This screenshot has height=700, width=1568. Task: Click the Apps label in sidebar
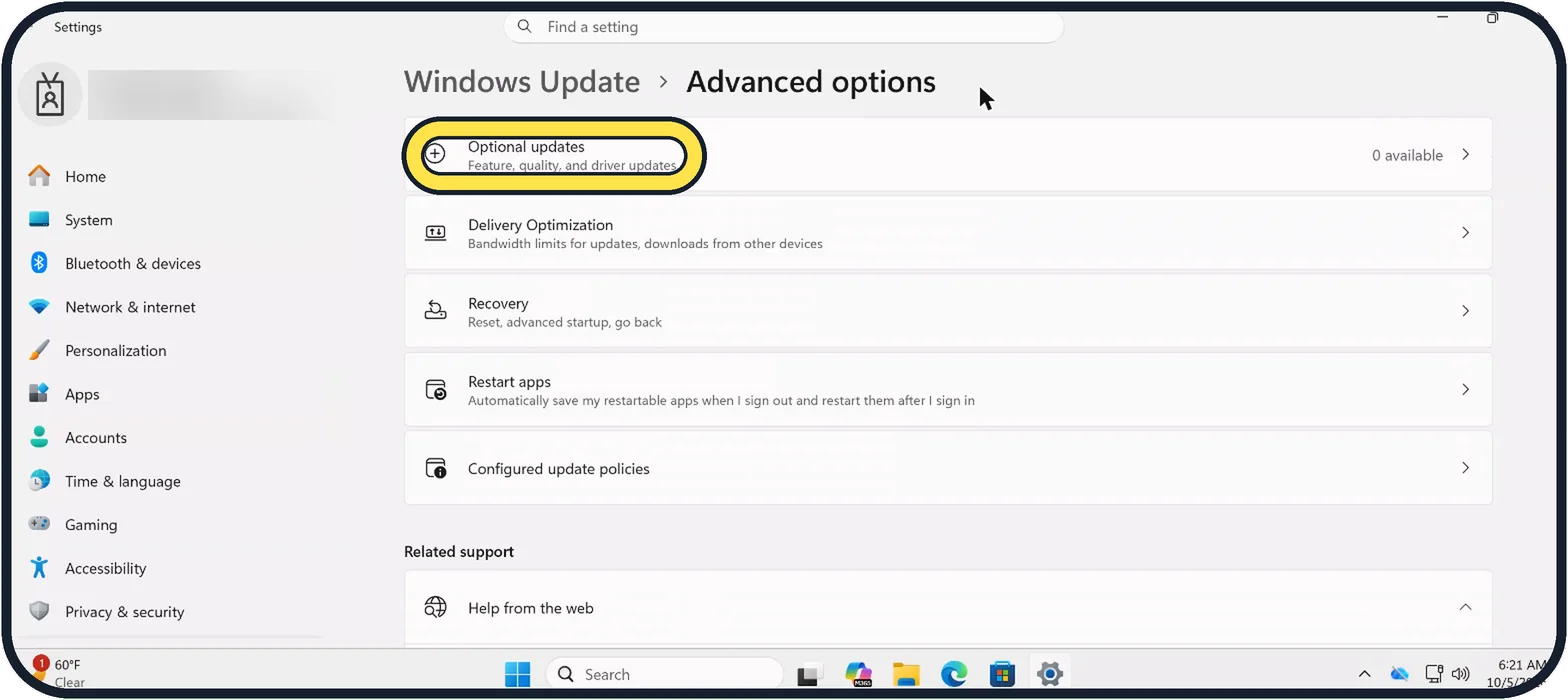pos(82,395)
